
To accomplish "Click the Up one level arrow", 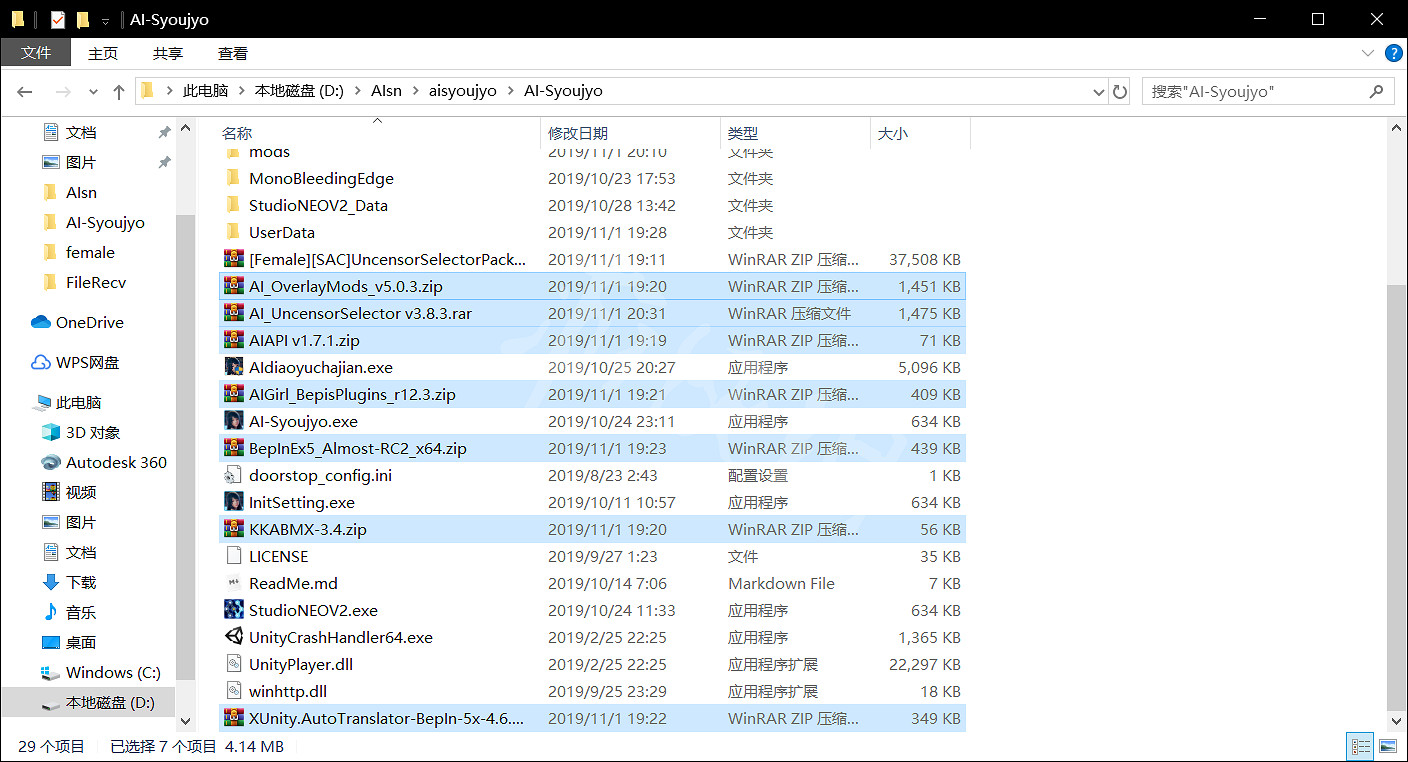I will point(119,91).
